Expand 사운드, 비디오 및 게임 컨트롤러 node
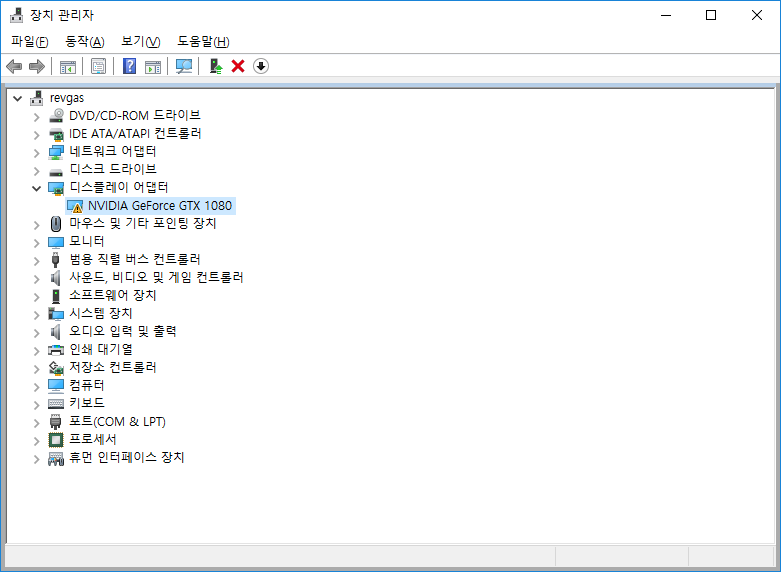This screenshot has width=781, height=572. tap(36, 279)
